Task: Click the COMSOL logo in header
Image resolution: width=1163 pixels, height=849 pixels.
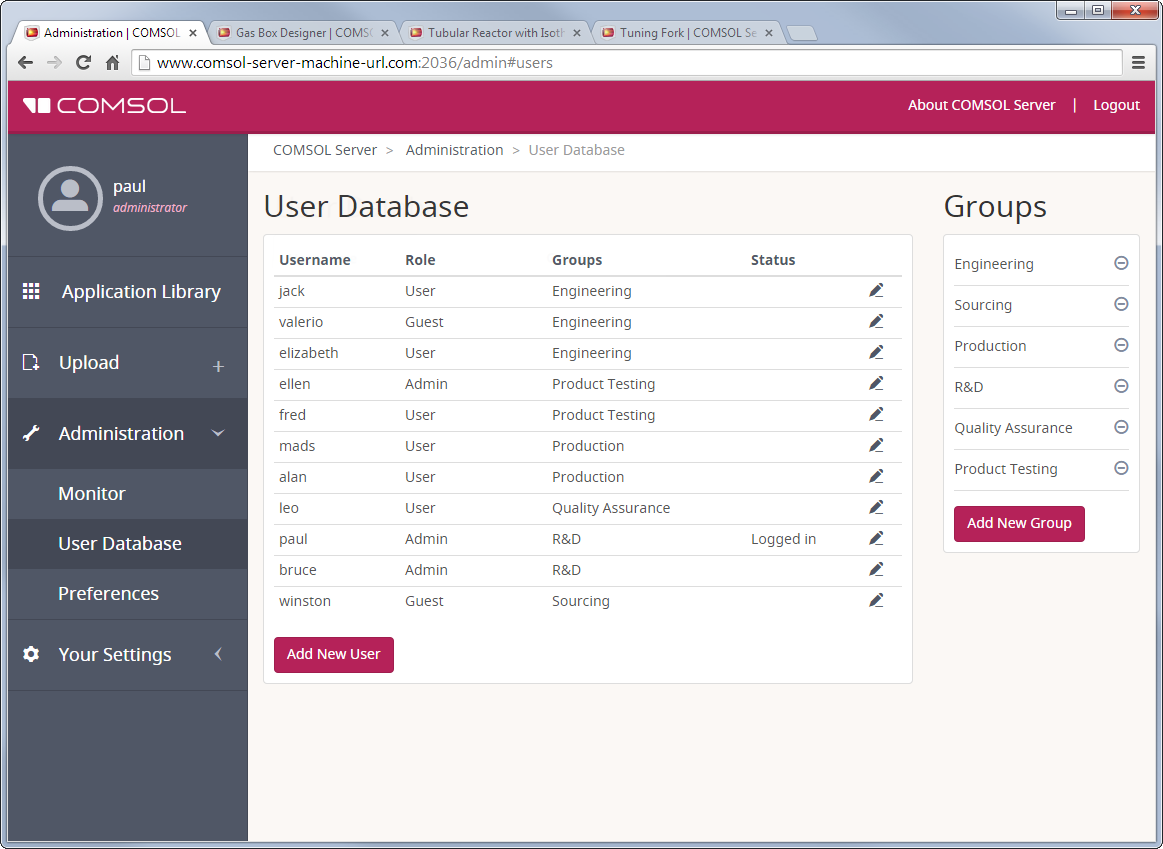Action: coord(104,105)
